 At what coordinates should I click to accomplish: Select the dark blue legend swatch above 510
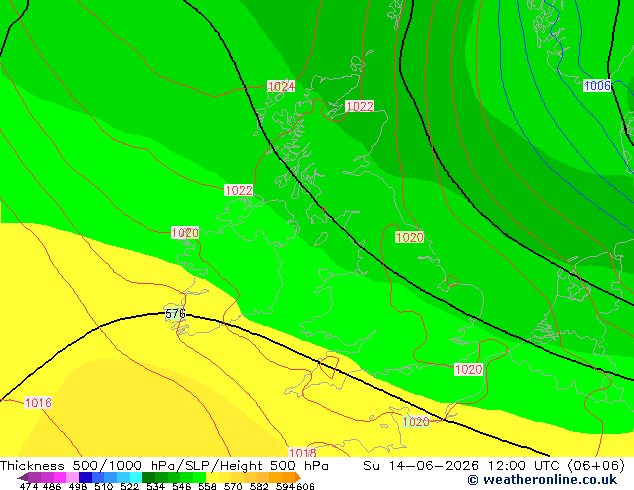pyautogui.click(x=85, y=477)
